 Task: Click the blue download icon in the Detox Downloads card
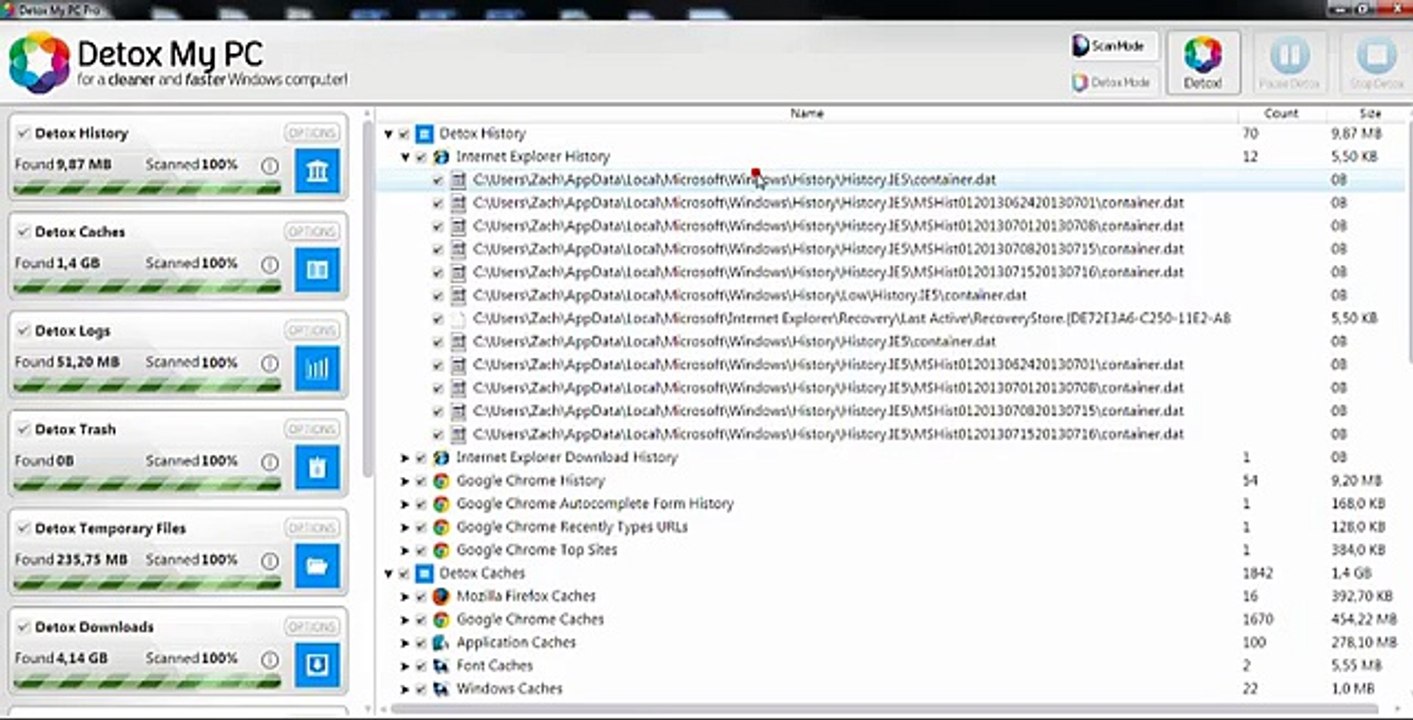tap(317, 664)
